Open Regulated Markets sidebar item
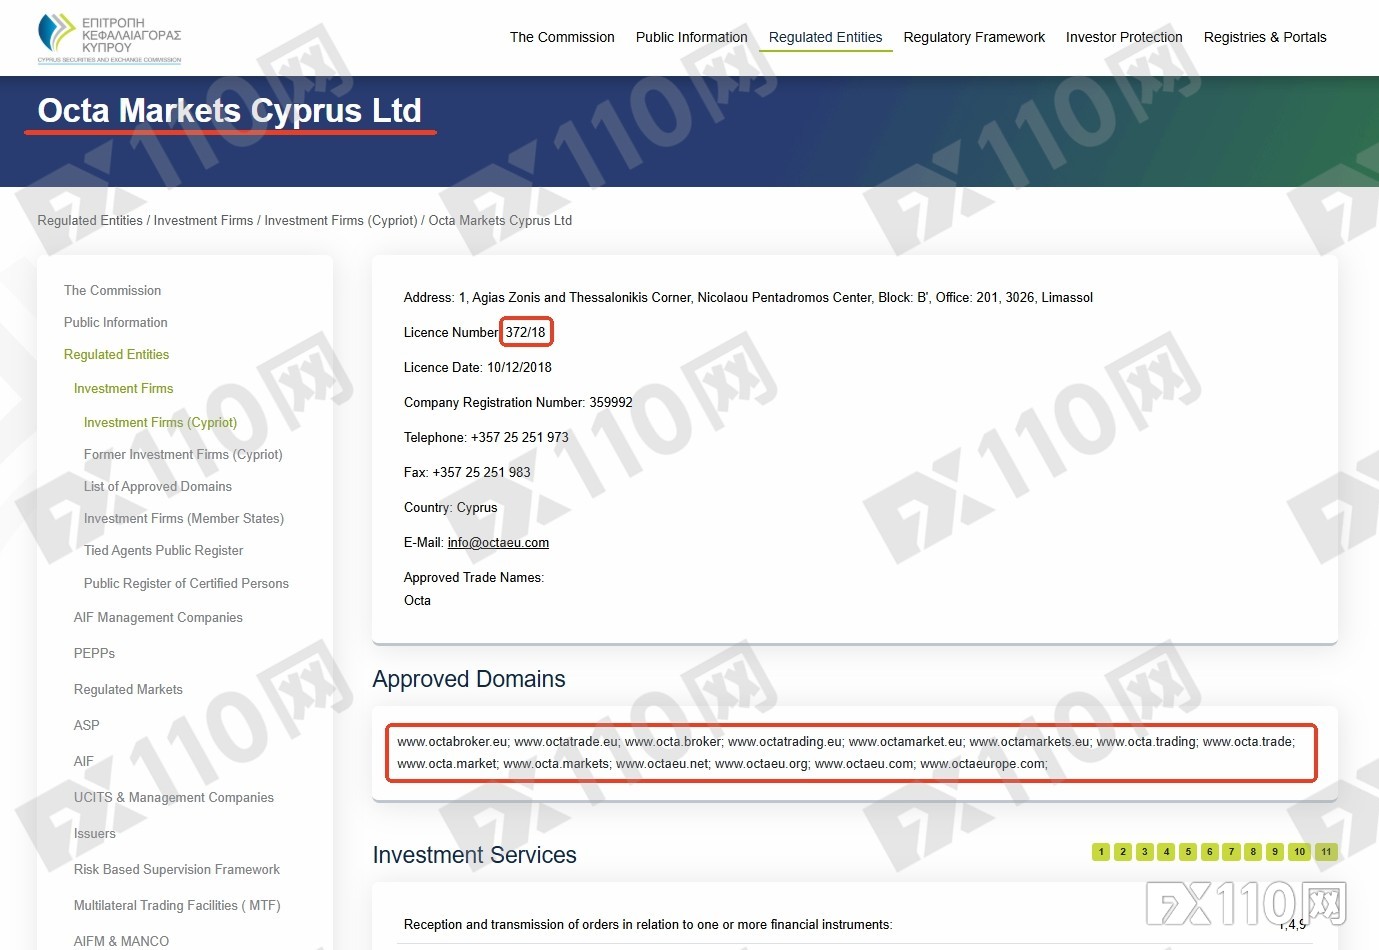The height and width of the screenshot is (950, 1379). (x=128, y=689)
